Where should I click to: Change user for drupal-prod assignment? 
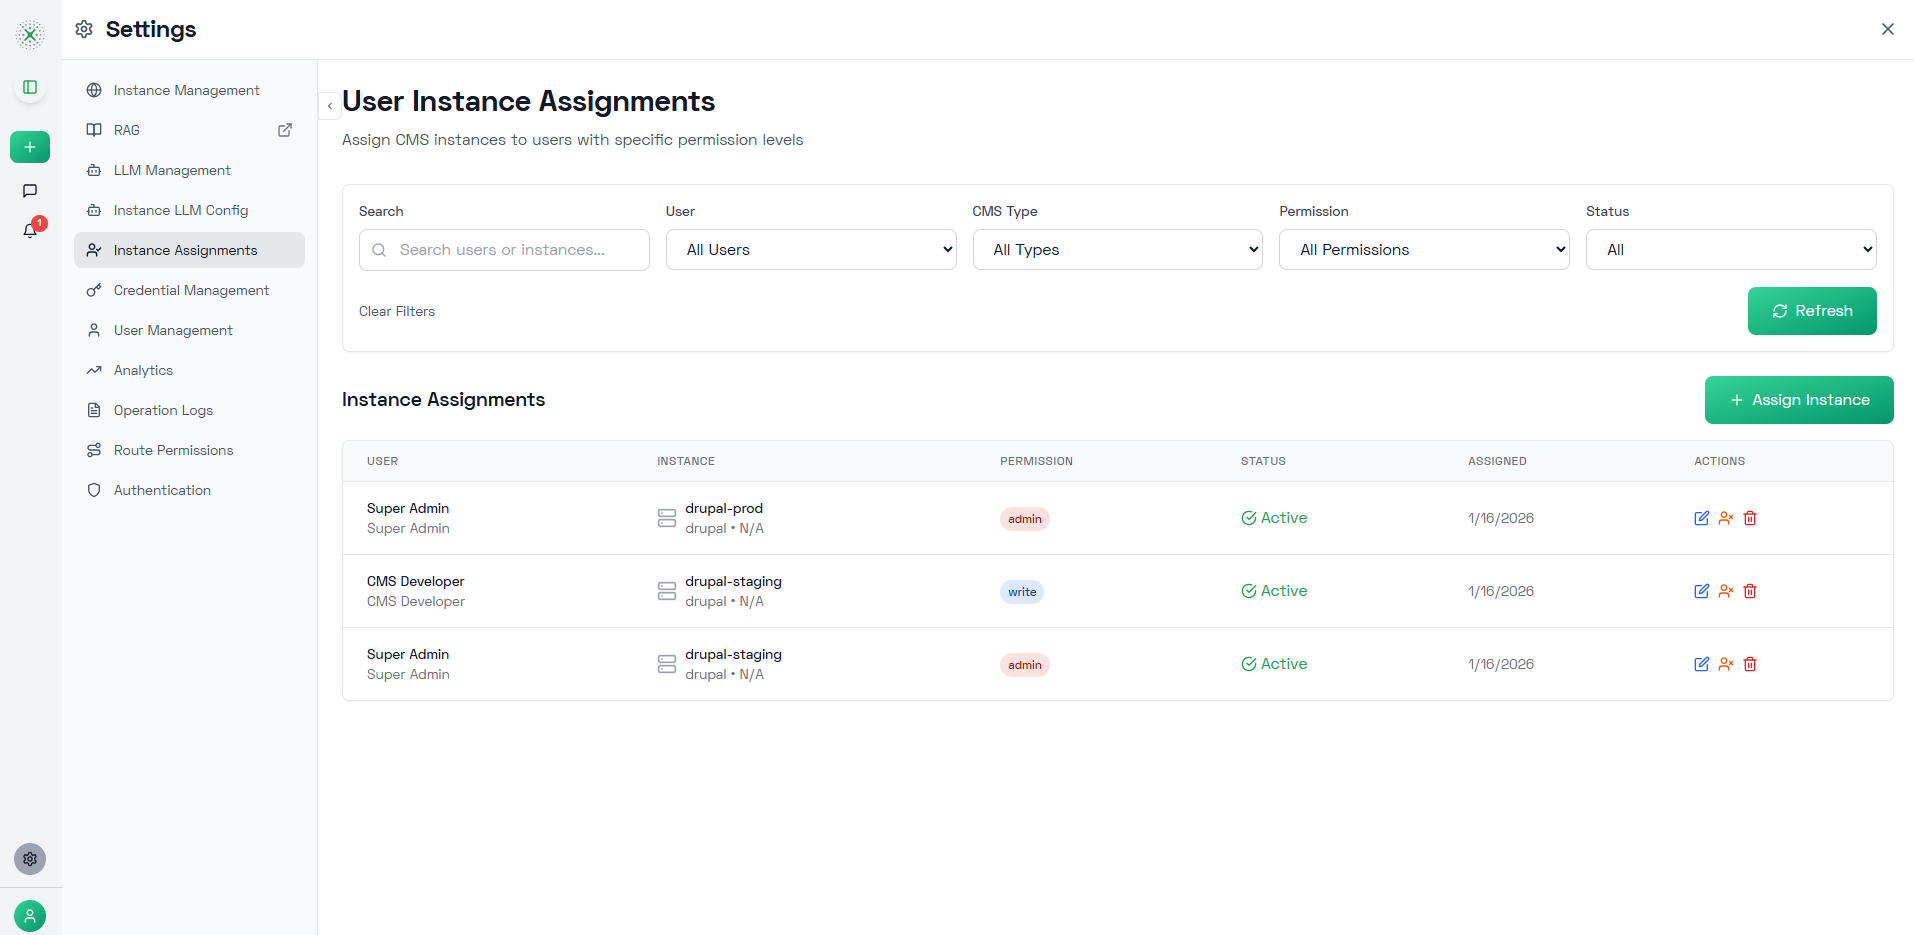click(x=1726, y=518)
